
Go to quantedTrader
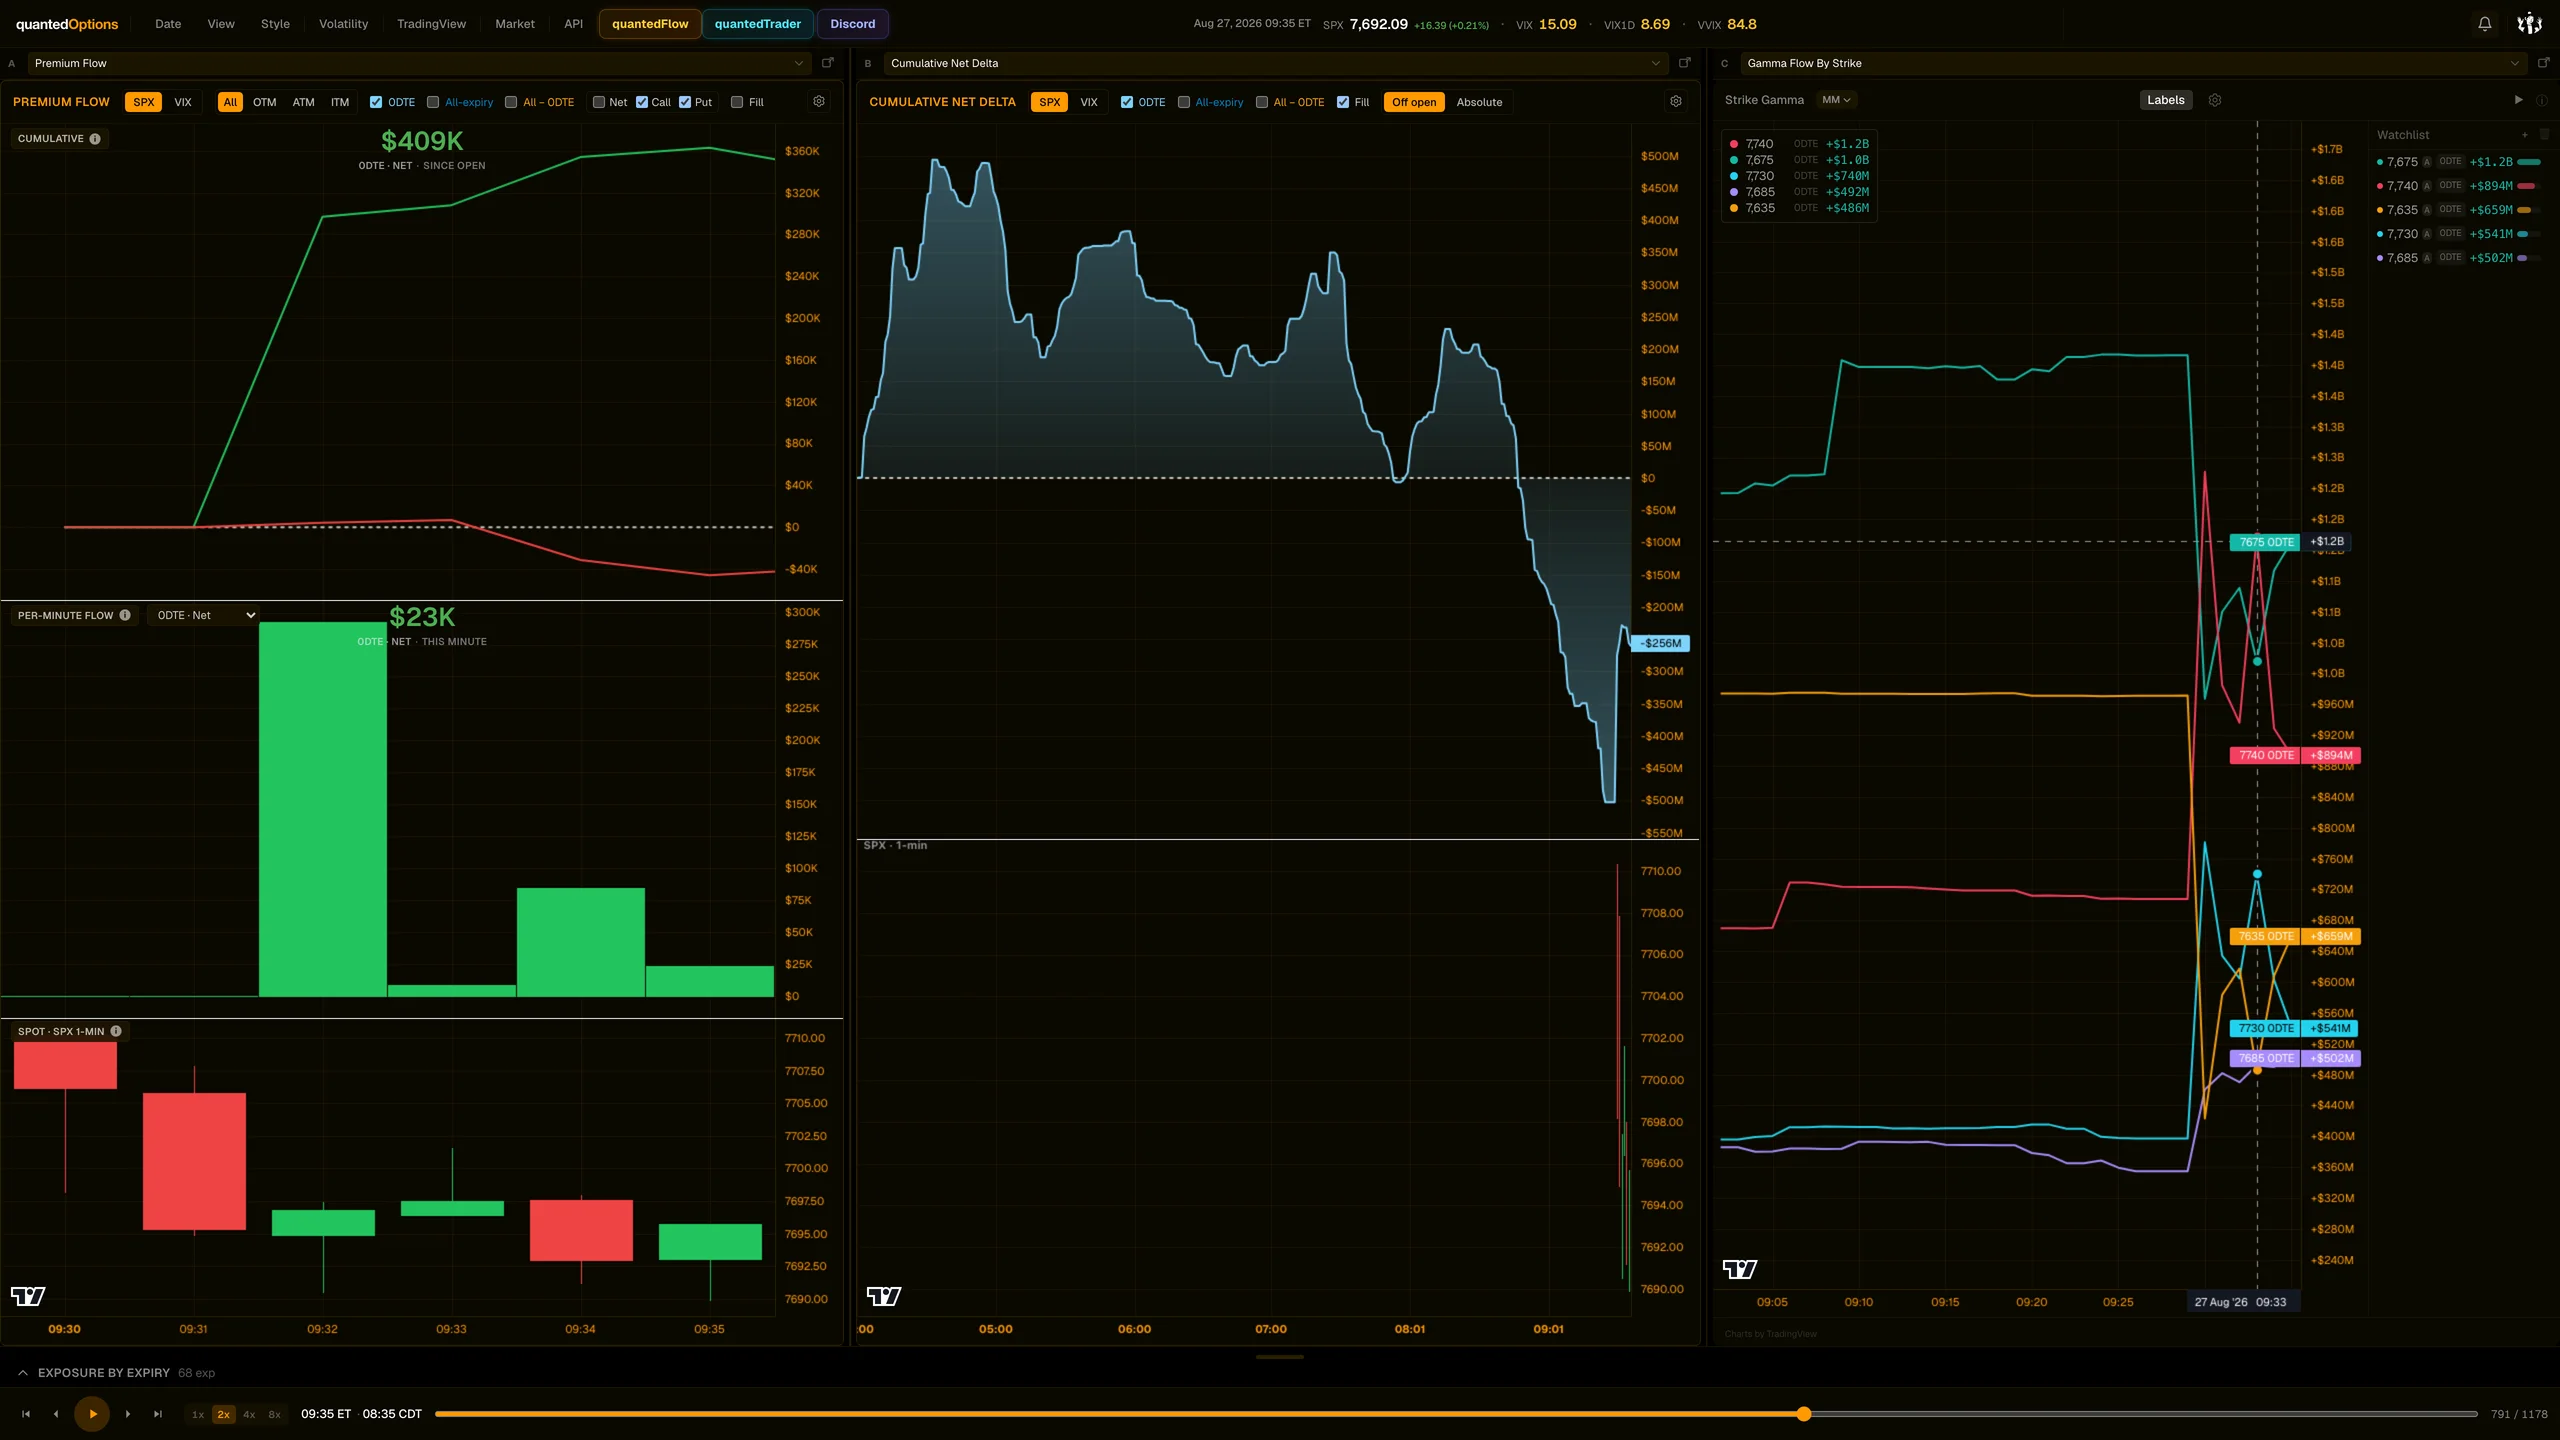click(x=758, y=24)
